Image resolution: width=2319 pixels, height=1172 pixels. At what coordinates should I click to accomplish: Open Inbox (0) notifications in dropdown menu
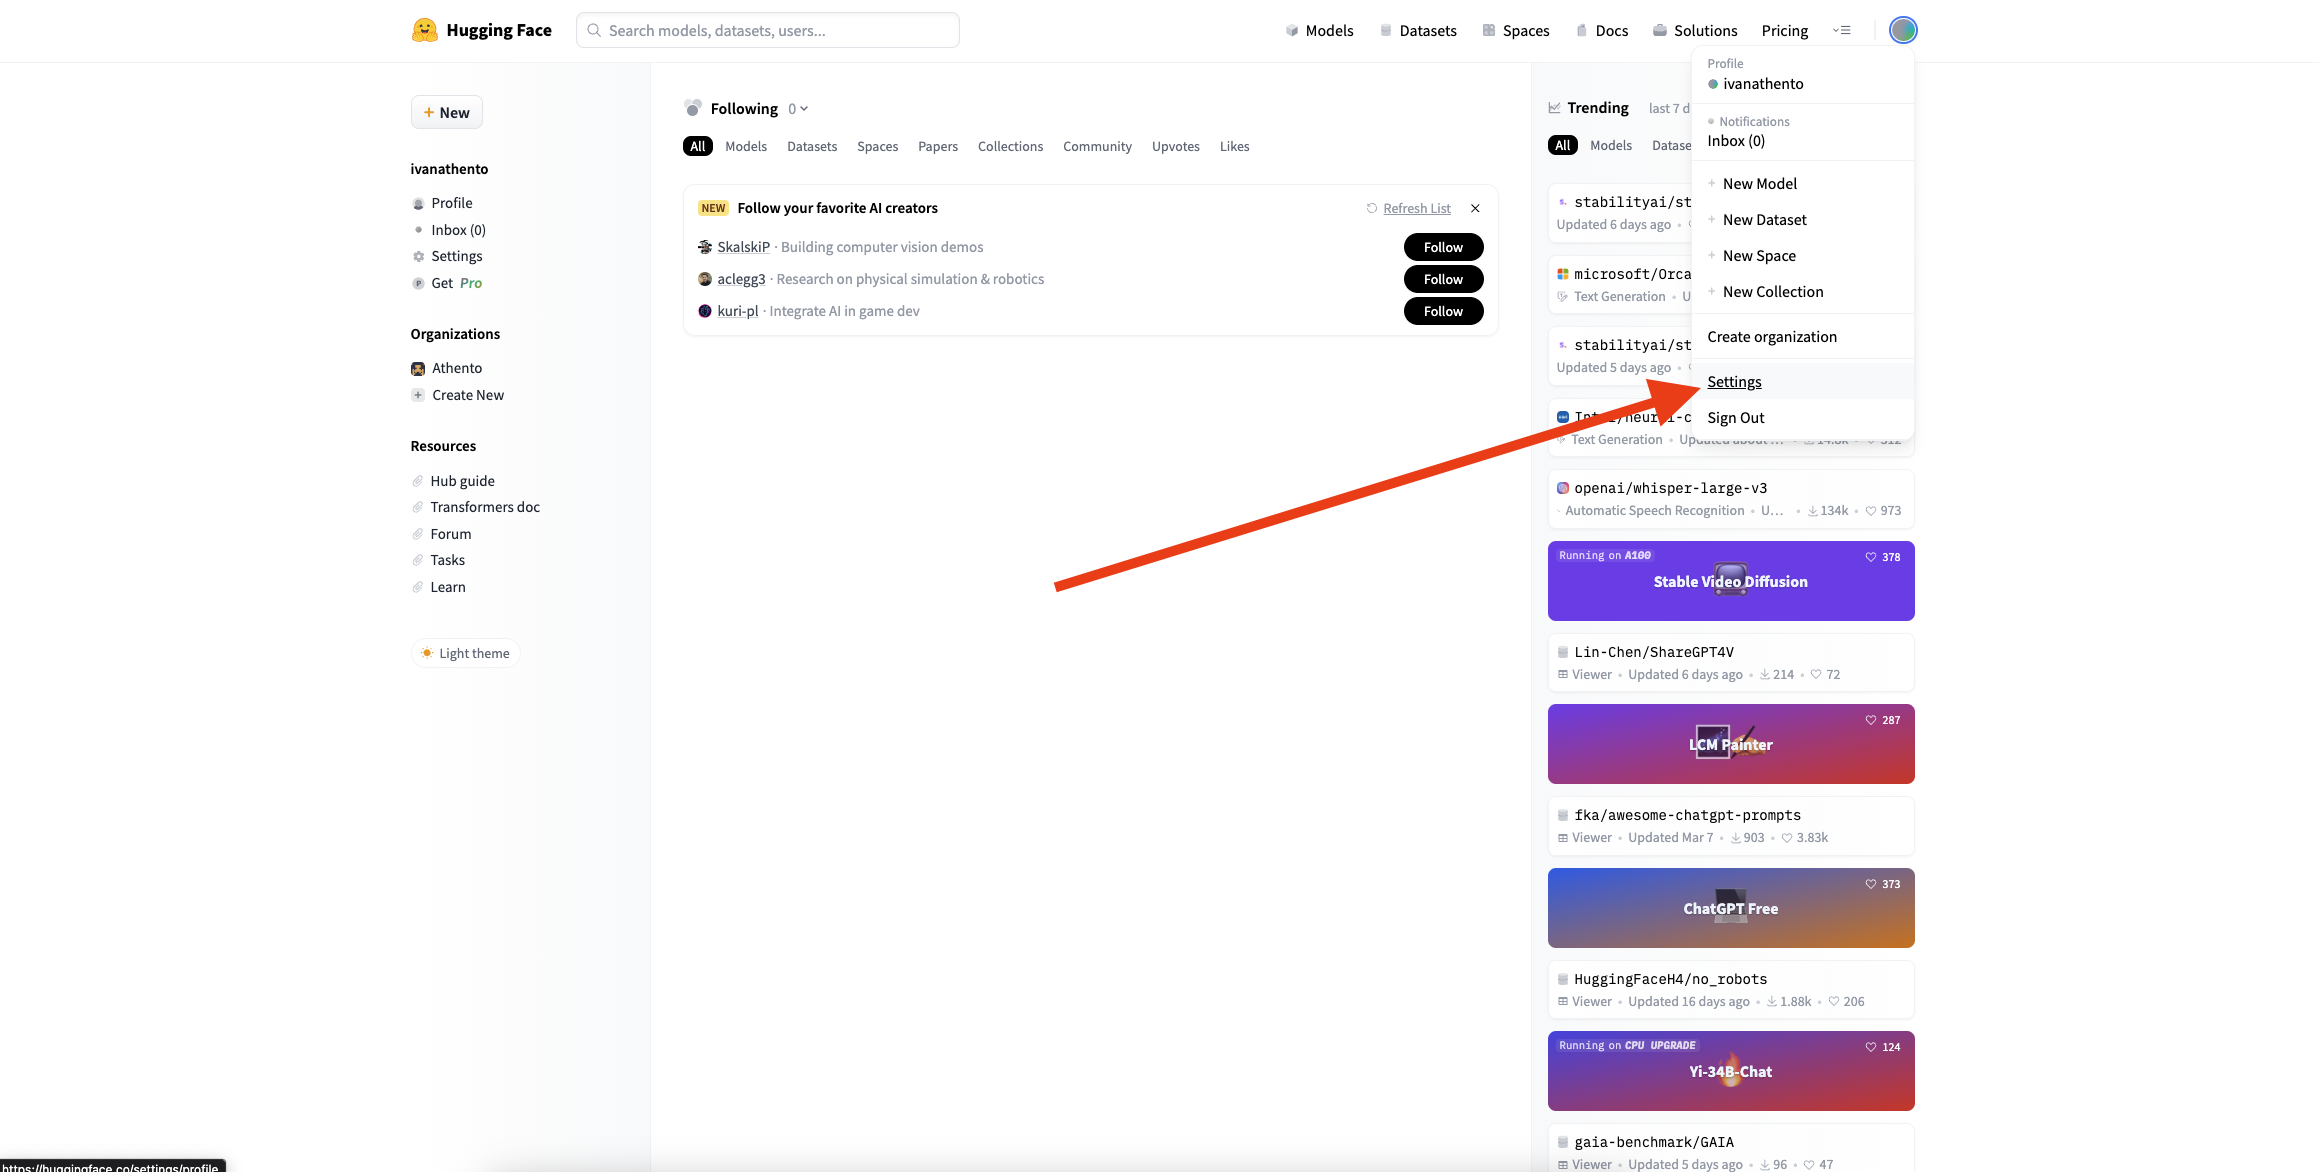point(1736,141)
